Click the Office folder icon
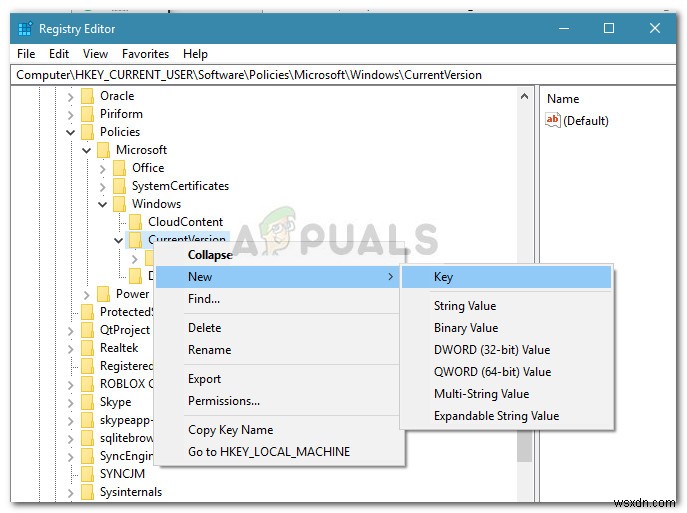 [x=120, y=168]
